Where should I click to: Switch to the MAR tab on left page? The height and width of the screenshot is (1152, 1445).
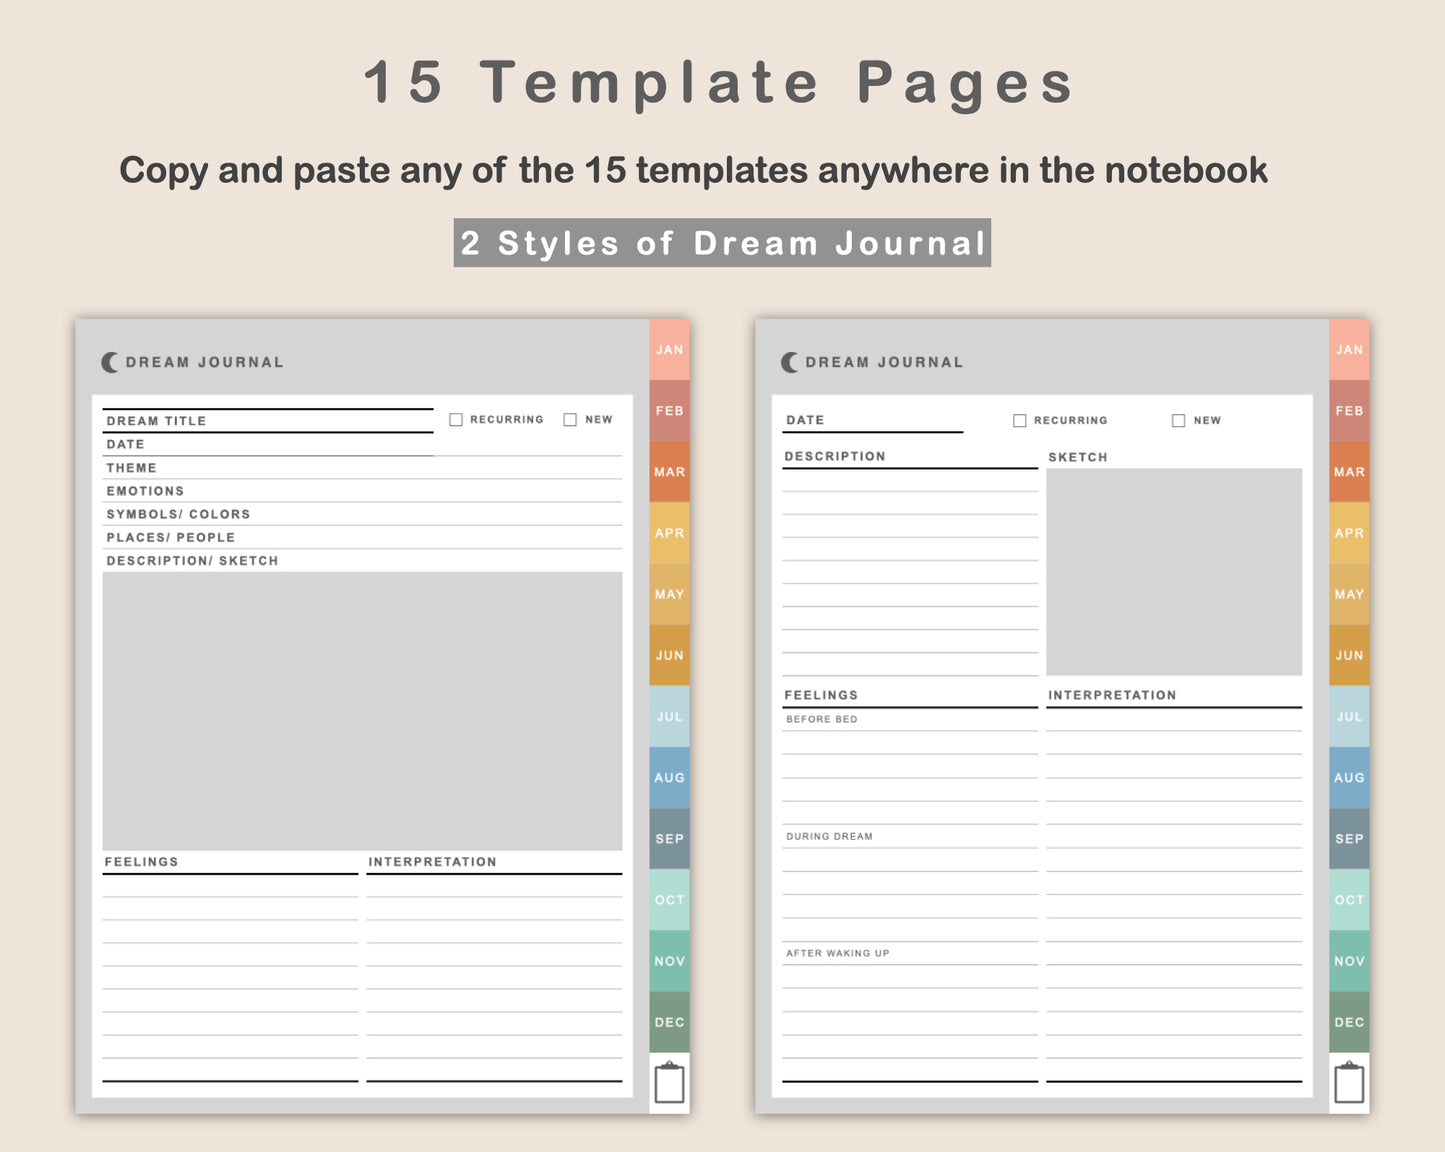669,472
